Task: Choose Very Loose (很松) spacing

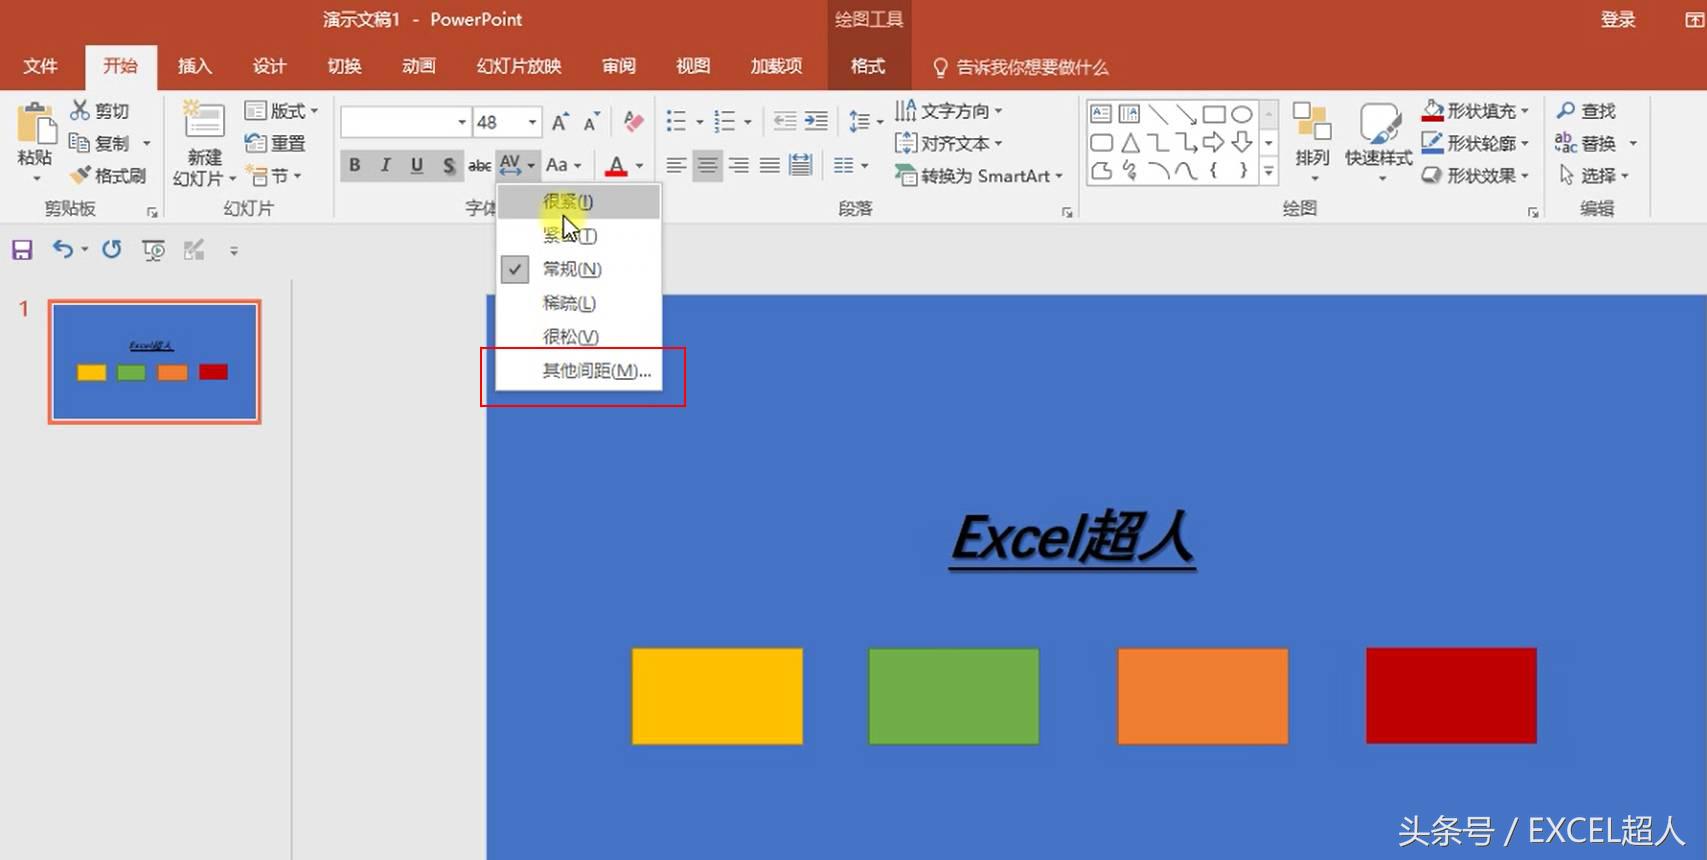Action: pos(579,337)
